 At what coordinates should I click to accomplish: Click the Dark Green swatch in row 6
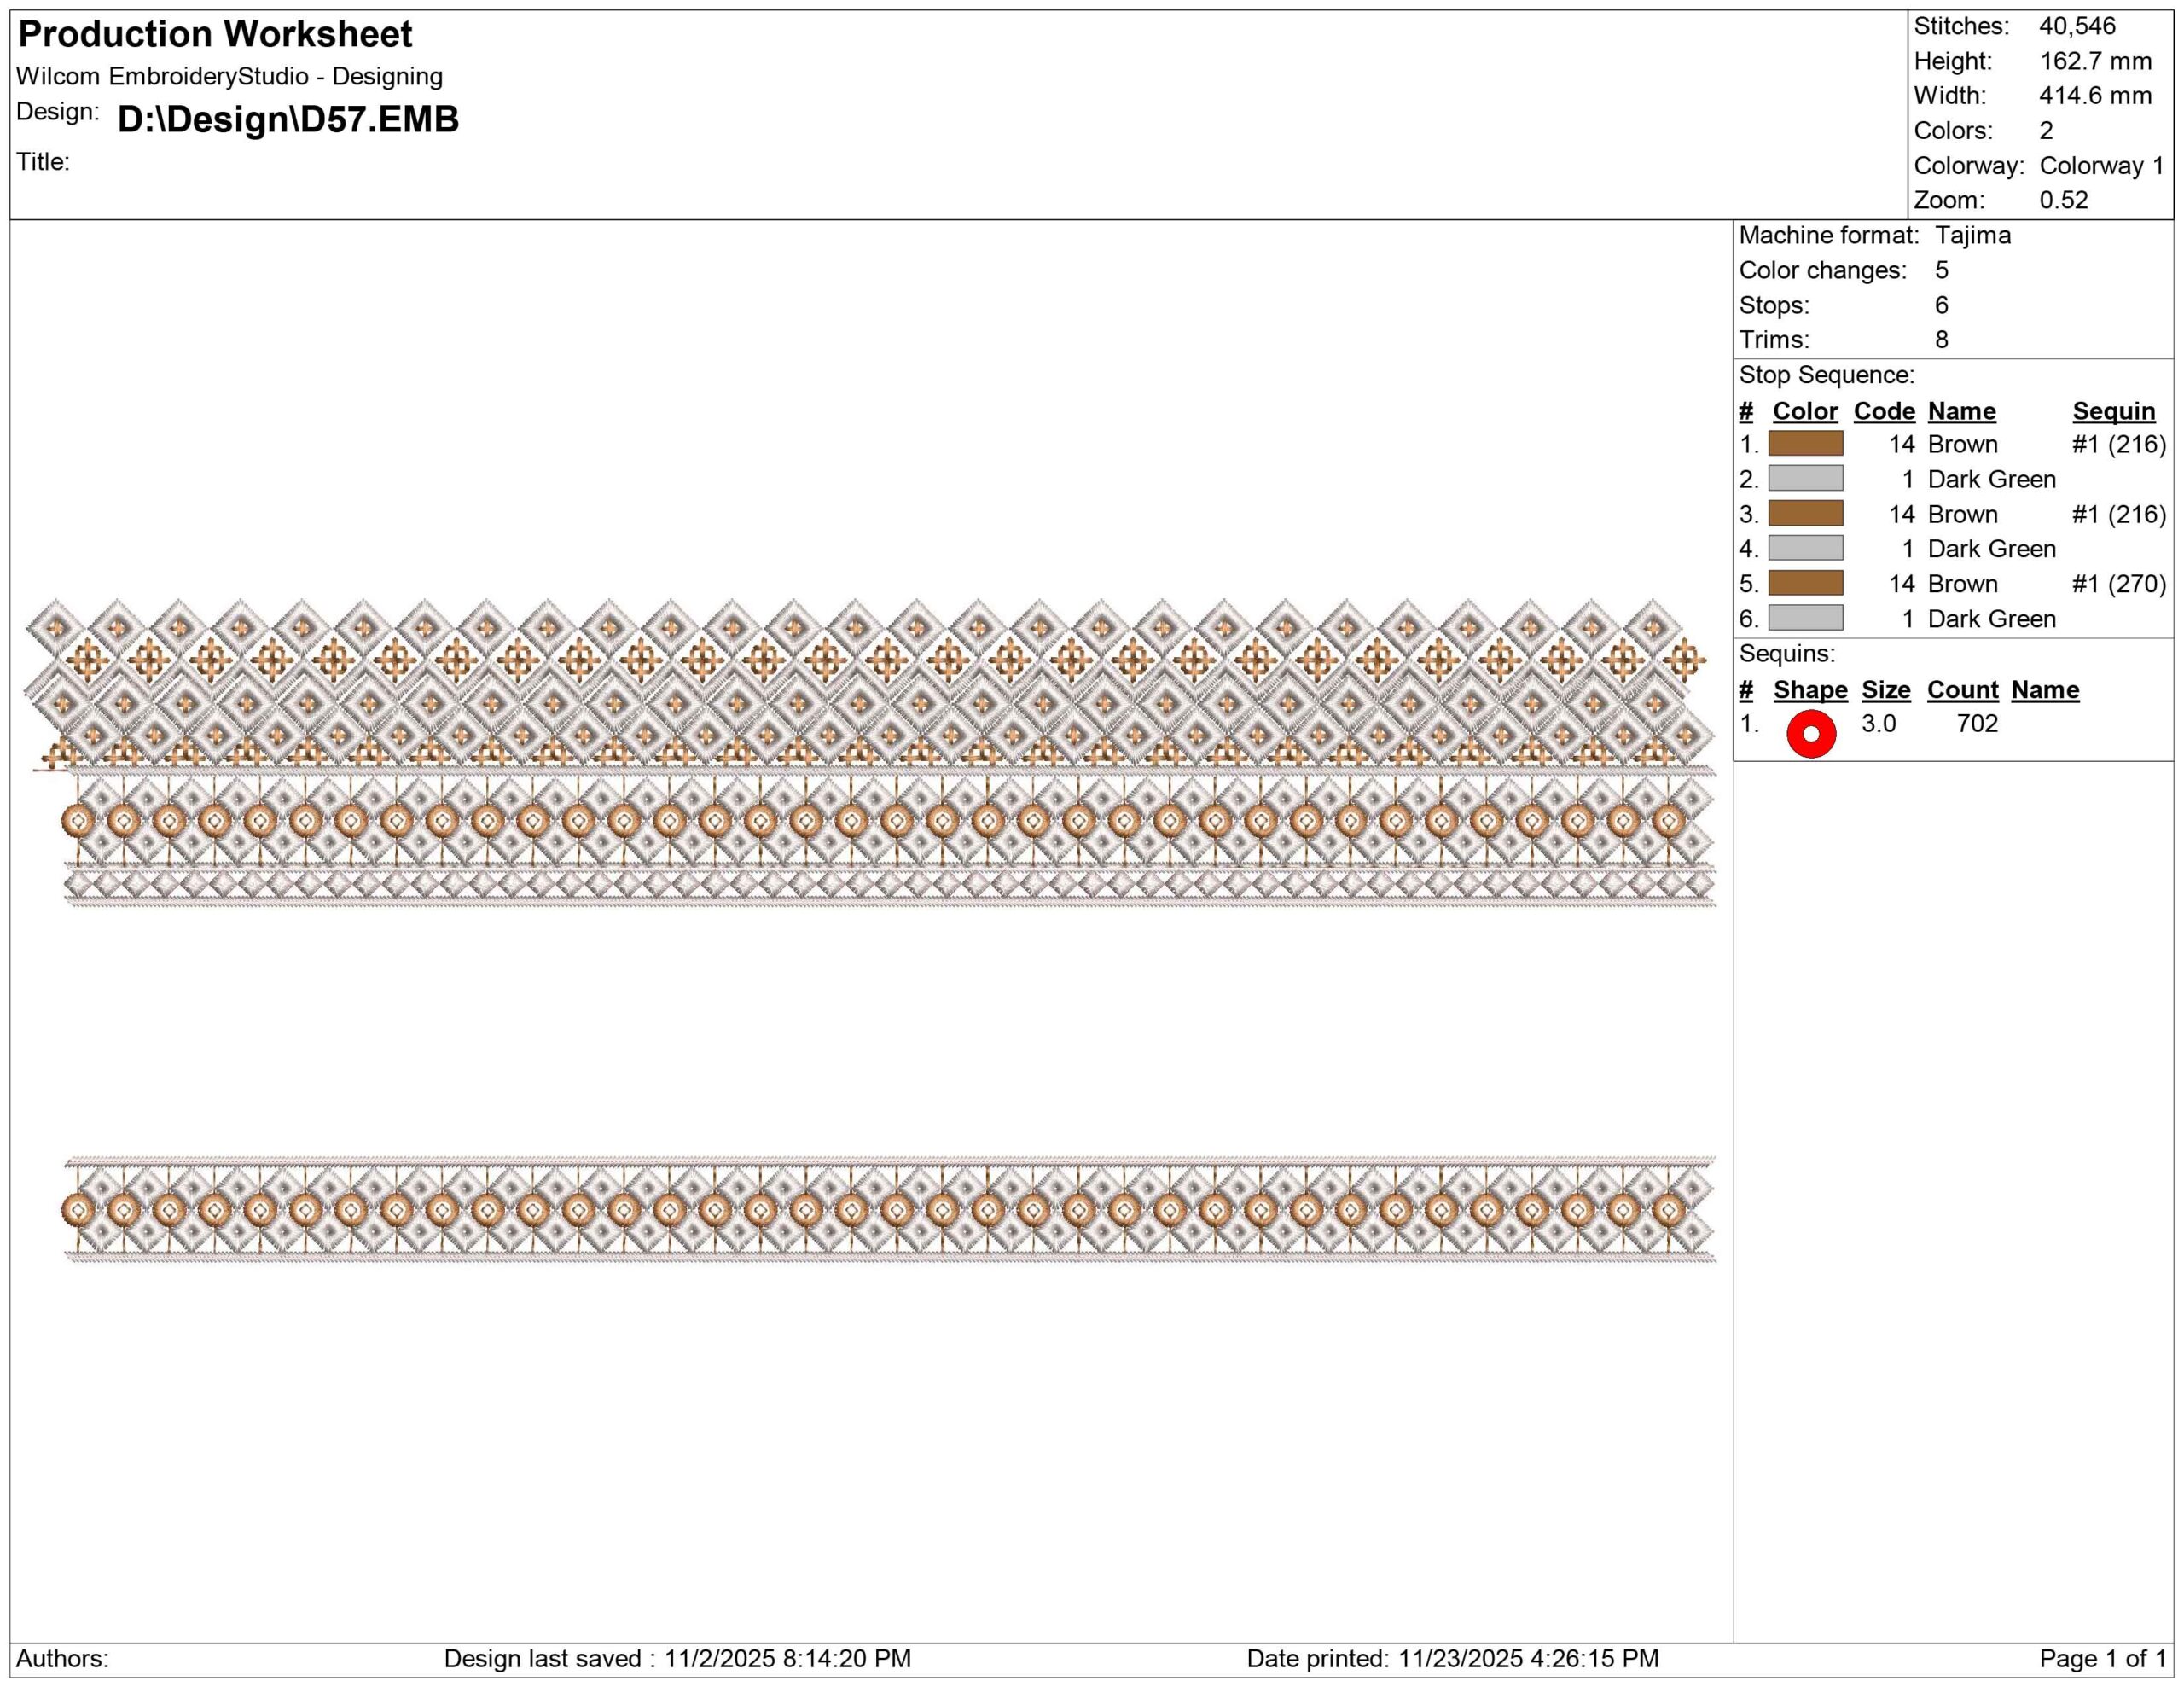(1805, 618)
